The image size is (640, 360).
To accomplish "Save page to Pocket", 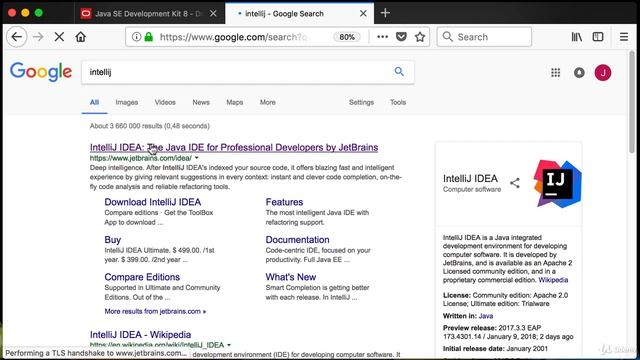I will point(401,37).
